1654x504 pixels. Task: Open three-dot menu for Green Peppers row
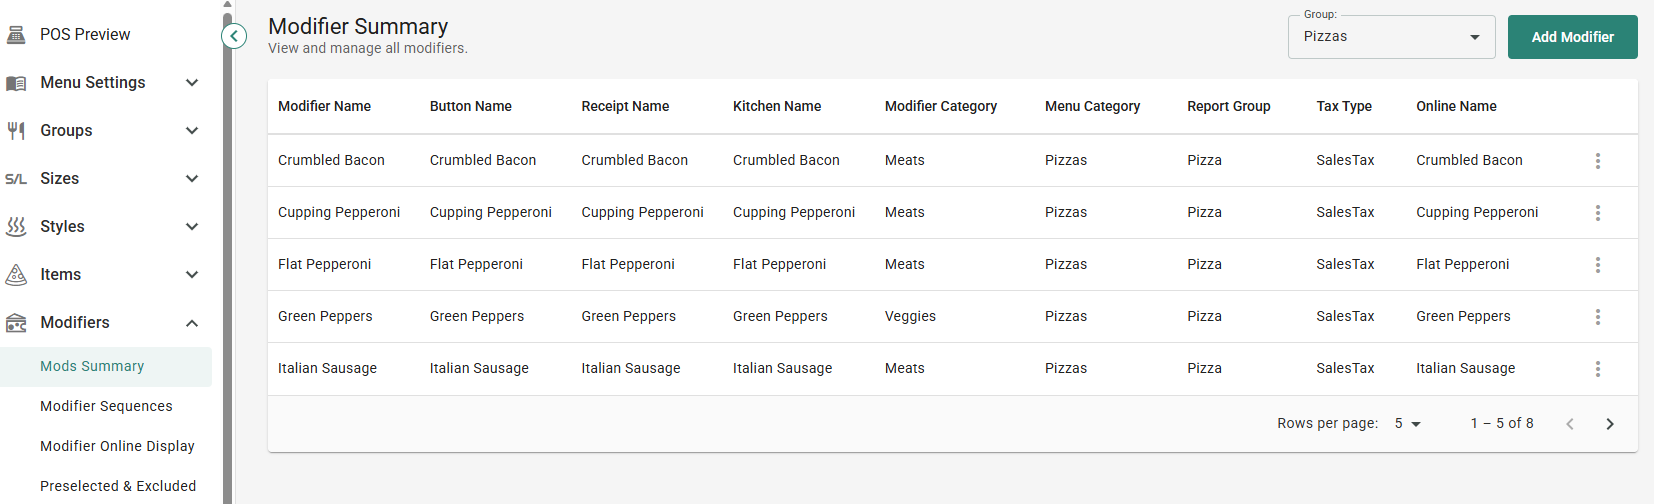point(1598,317)
